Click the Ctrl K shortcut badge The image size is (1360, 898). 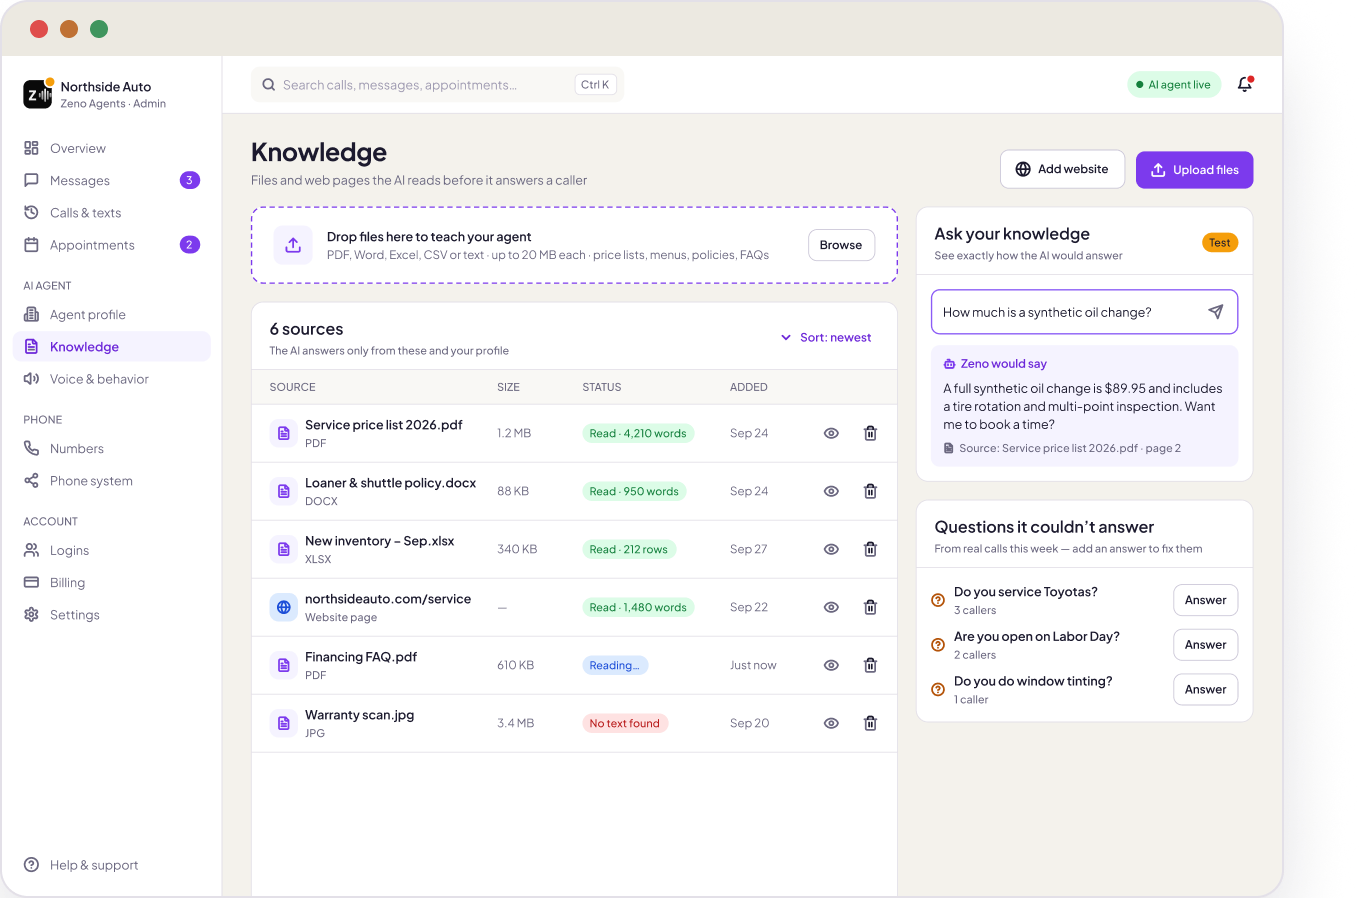point(595,85)
